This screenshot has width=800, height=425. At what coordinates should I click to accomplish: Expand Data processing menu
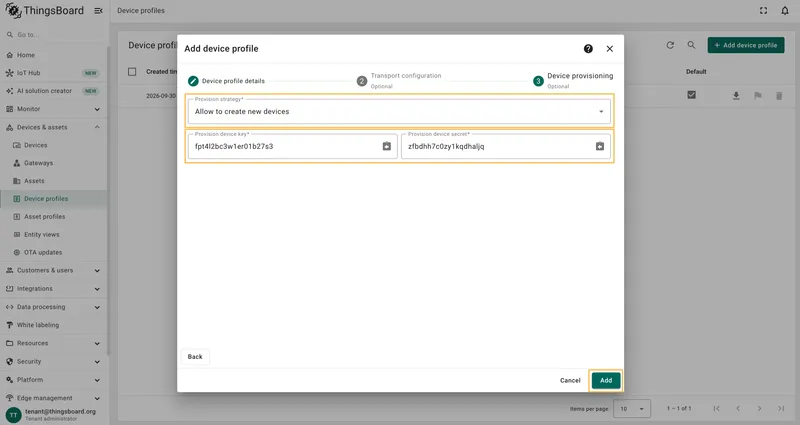coord(54,307)
